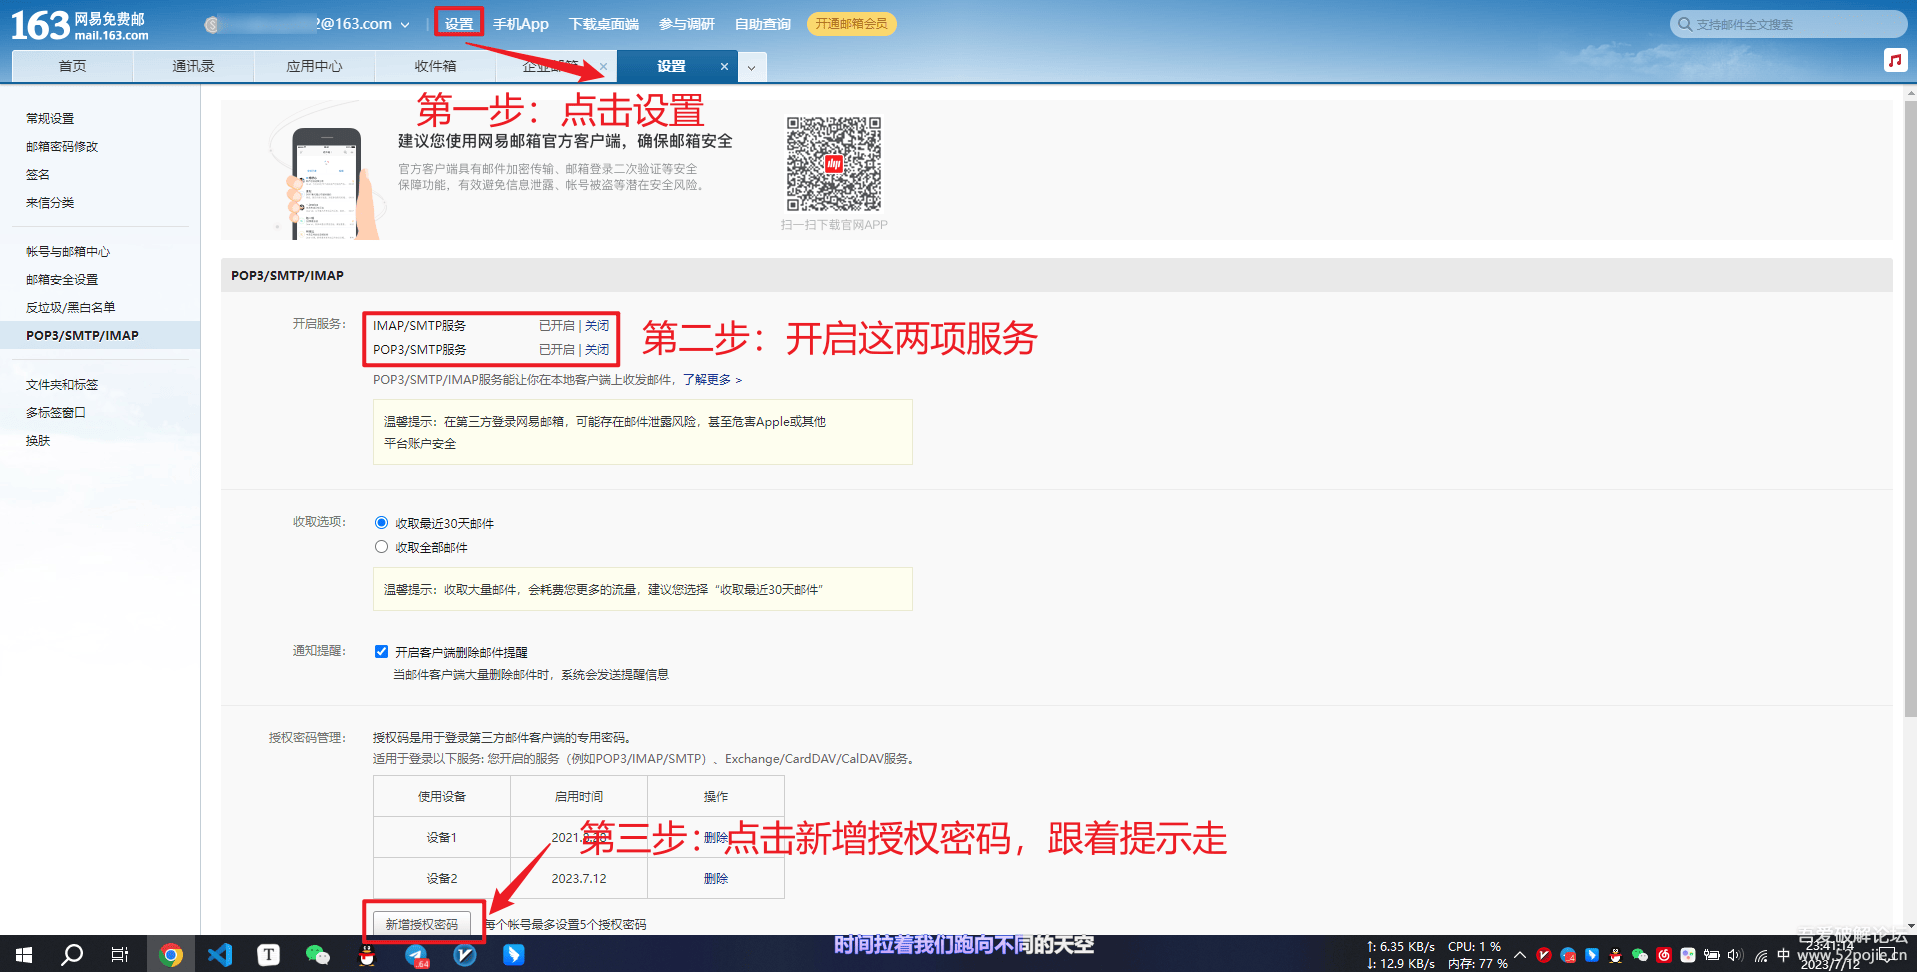The height and width of the screenshot is (972, 1917).
Task: Open 手机App in the header menu
Action: pos(520,24)
